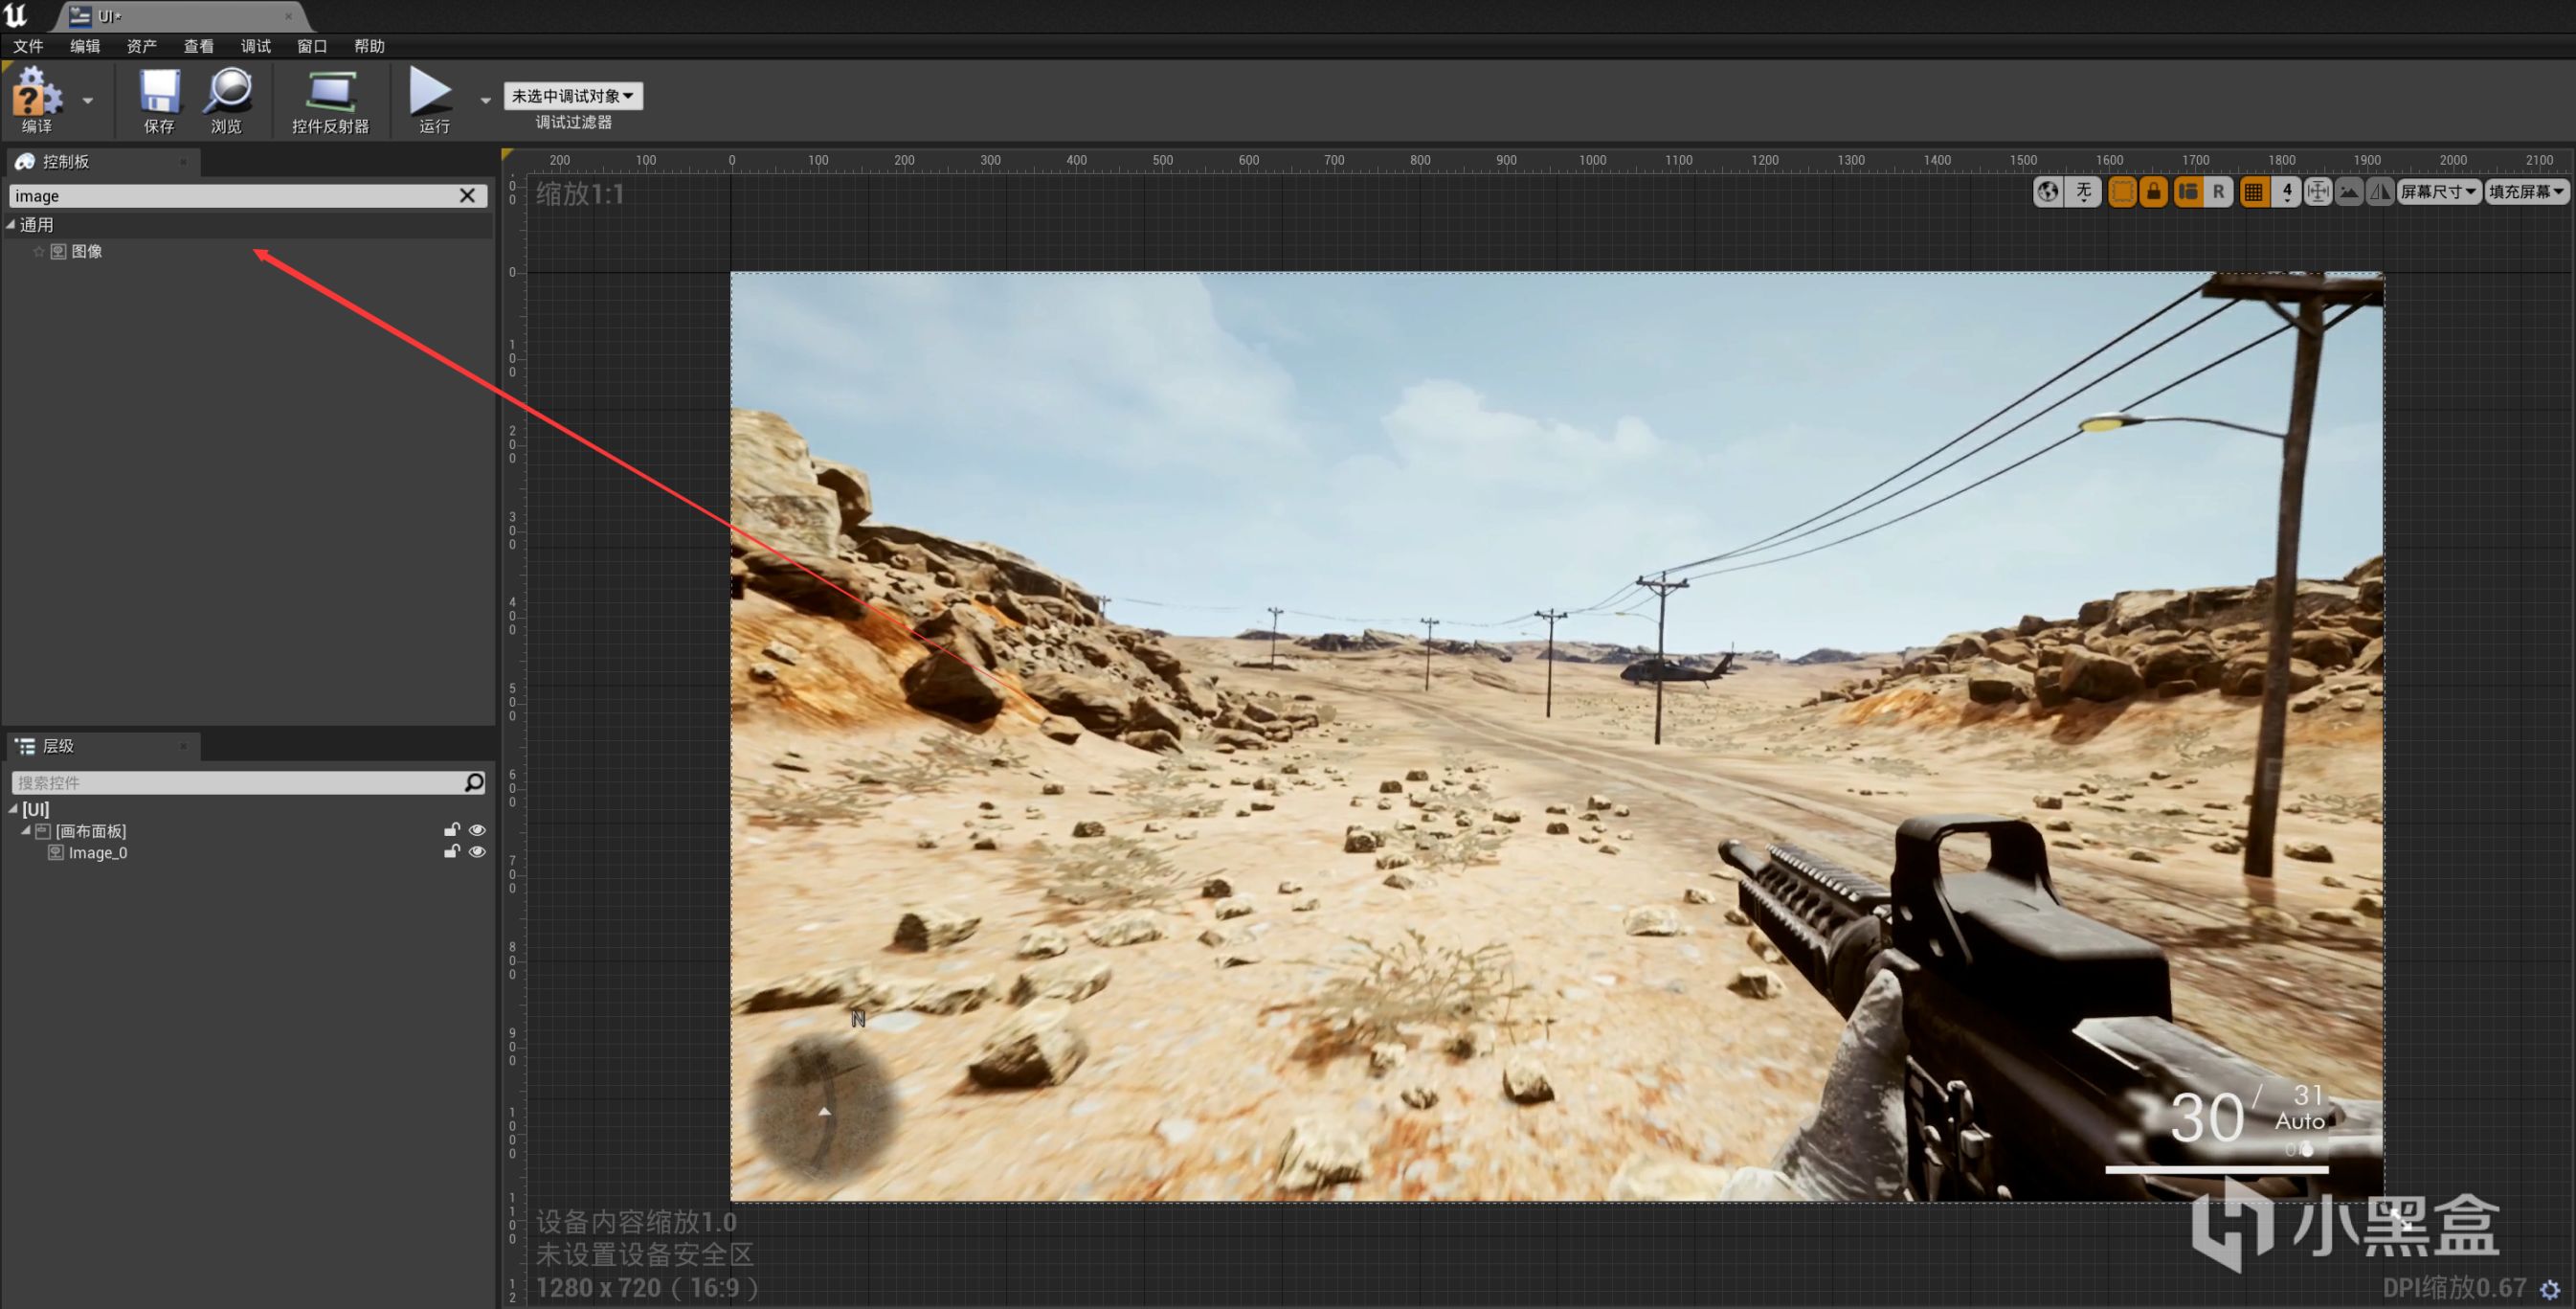Select the Image_0 widget on the canvas
The width and height of the screenshot is (2576, 1309).
(1556, 736)
